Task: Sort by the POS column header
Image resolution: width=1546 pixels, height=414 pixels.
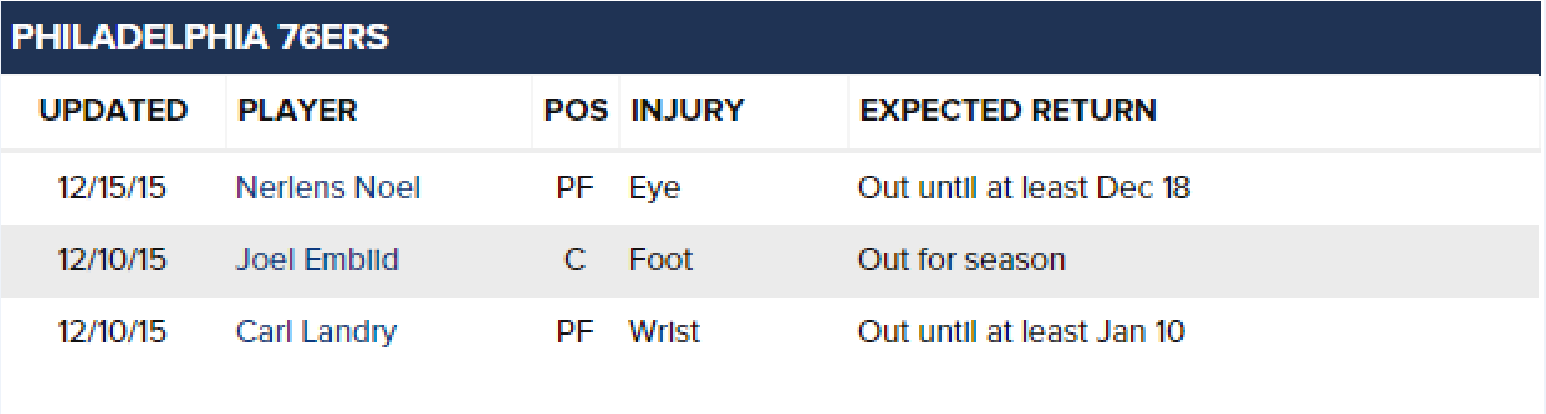Action: [x=575, y=110]
